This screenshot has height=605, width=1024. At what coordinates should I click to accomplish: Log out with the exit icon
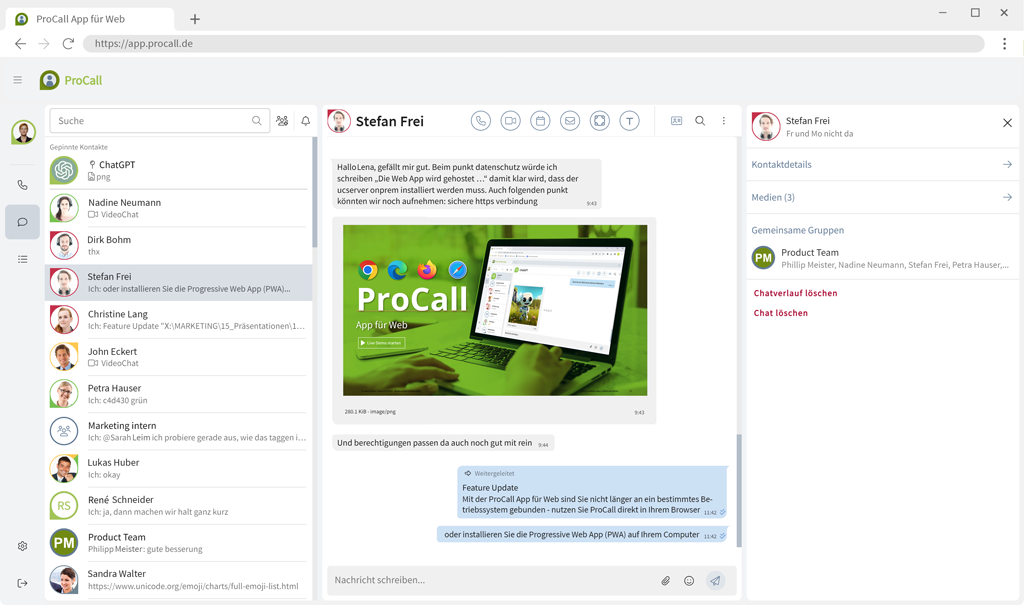(x=22, y=583)
